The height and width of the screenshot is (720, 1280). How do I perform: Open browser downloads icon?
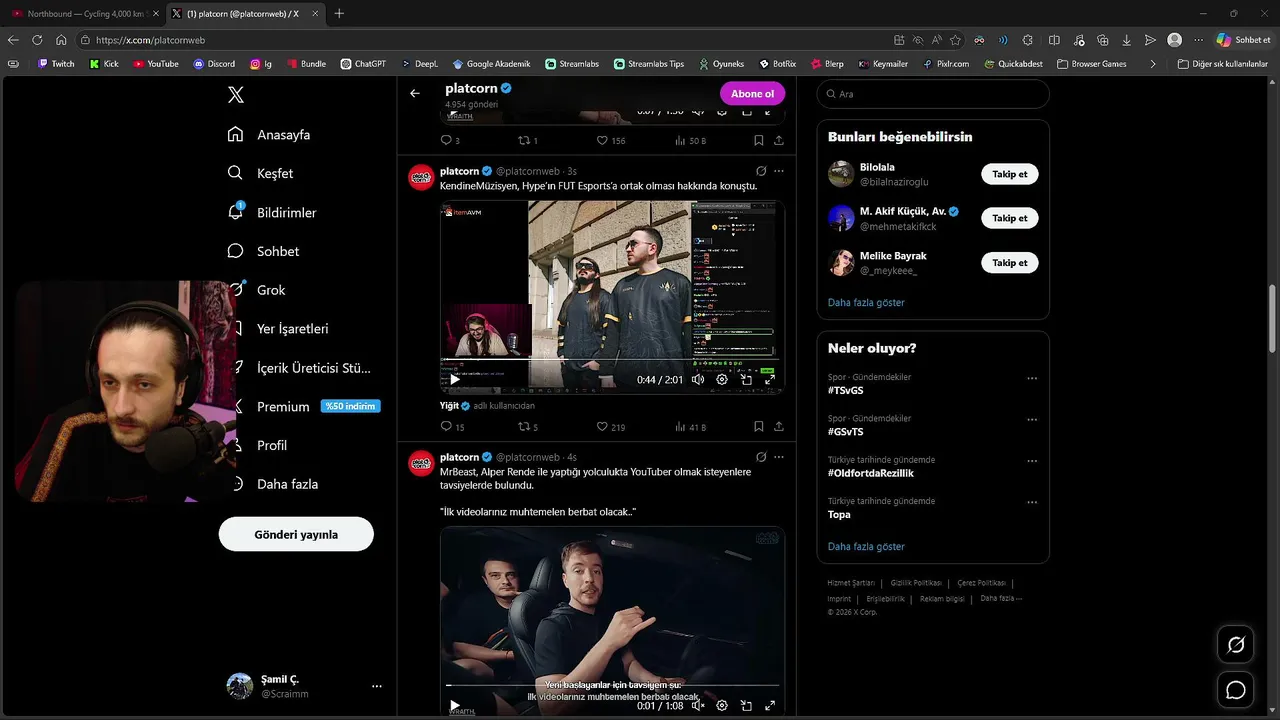pyautogui.click(x=1126, y=40)
